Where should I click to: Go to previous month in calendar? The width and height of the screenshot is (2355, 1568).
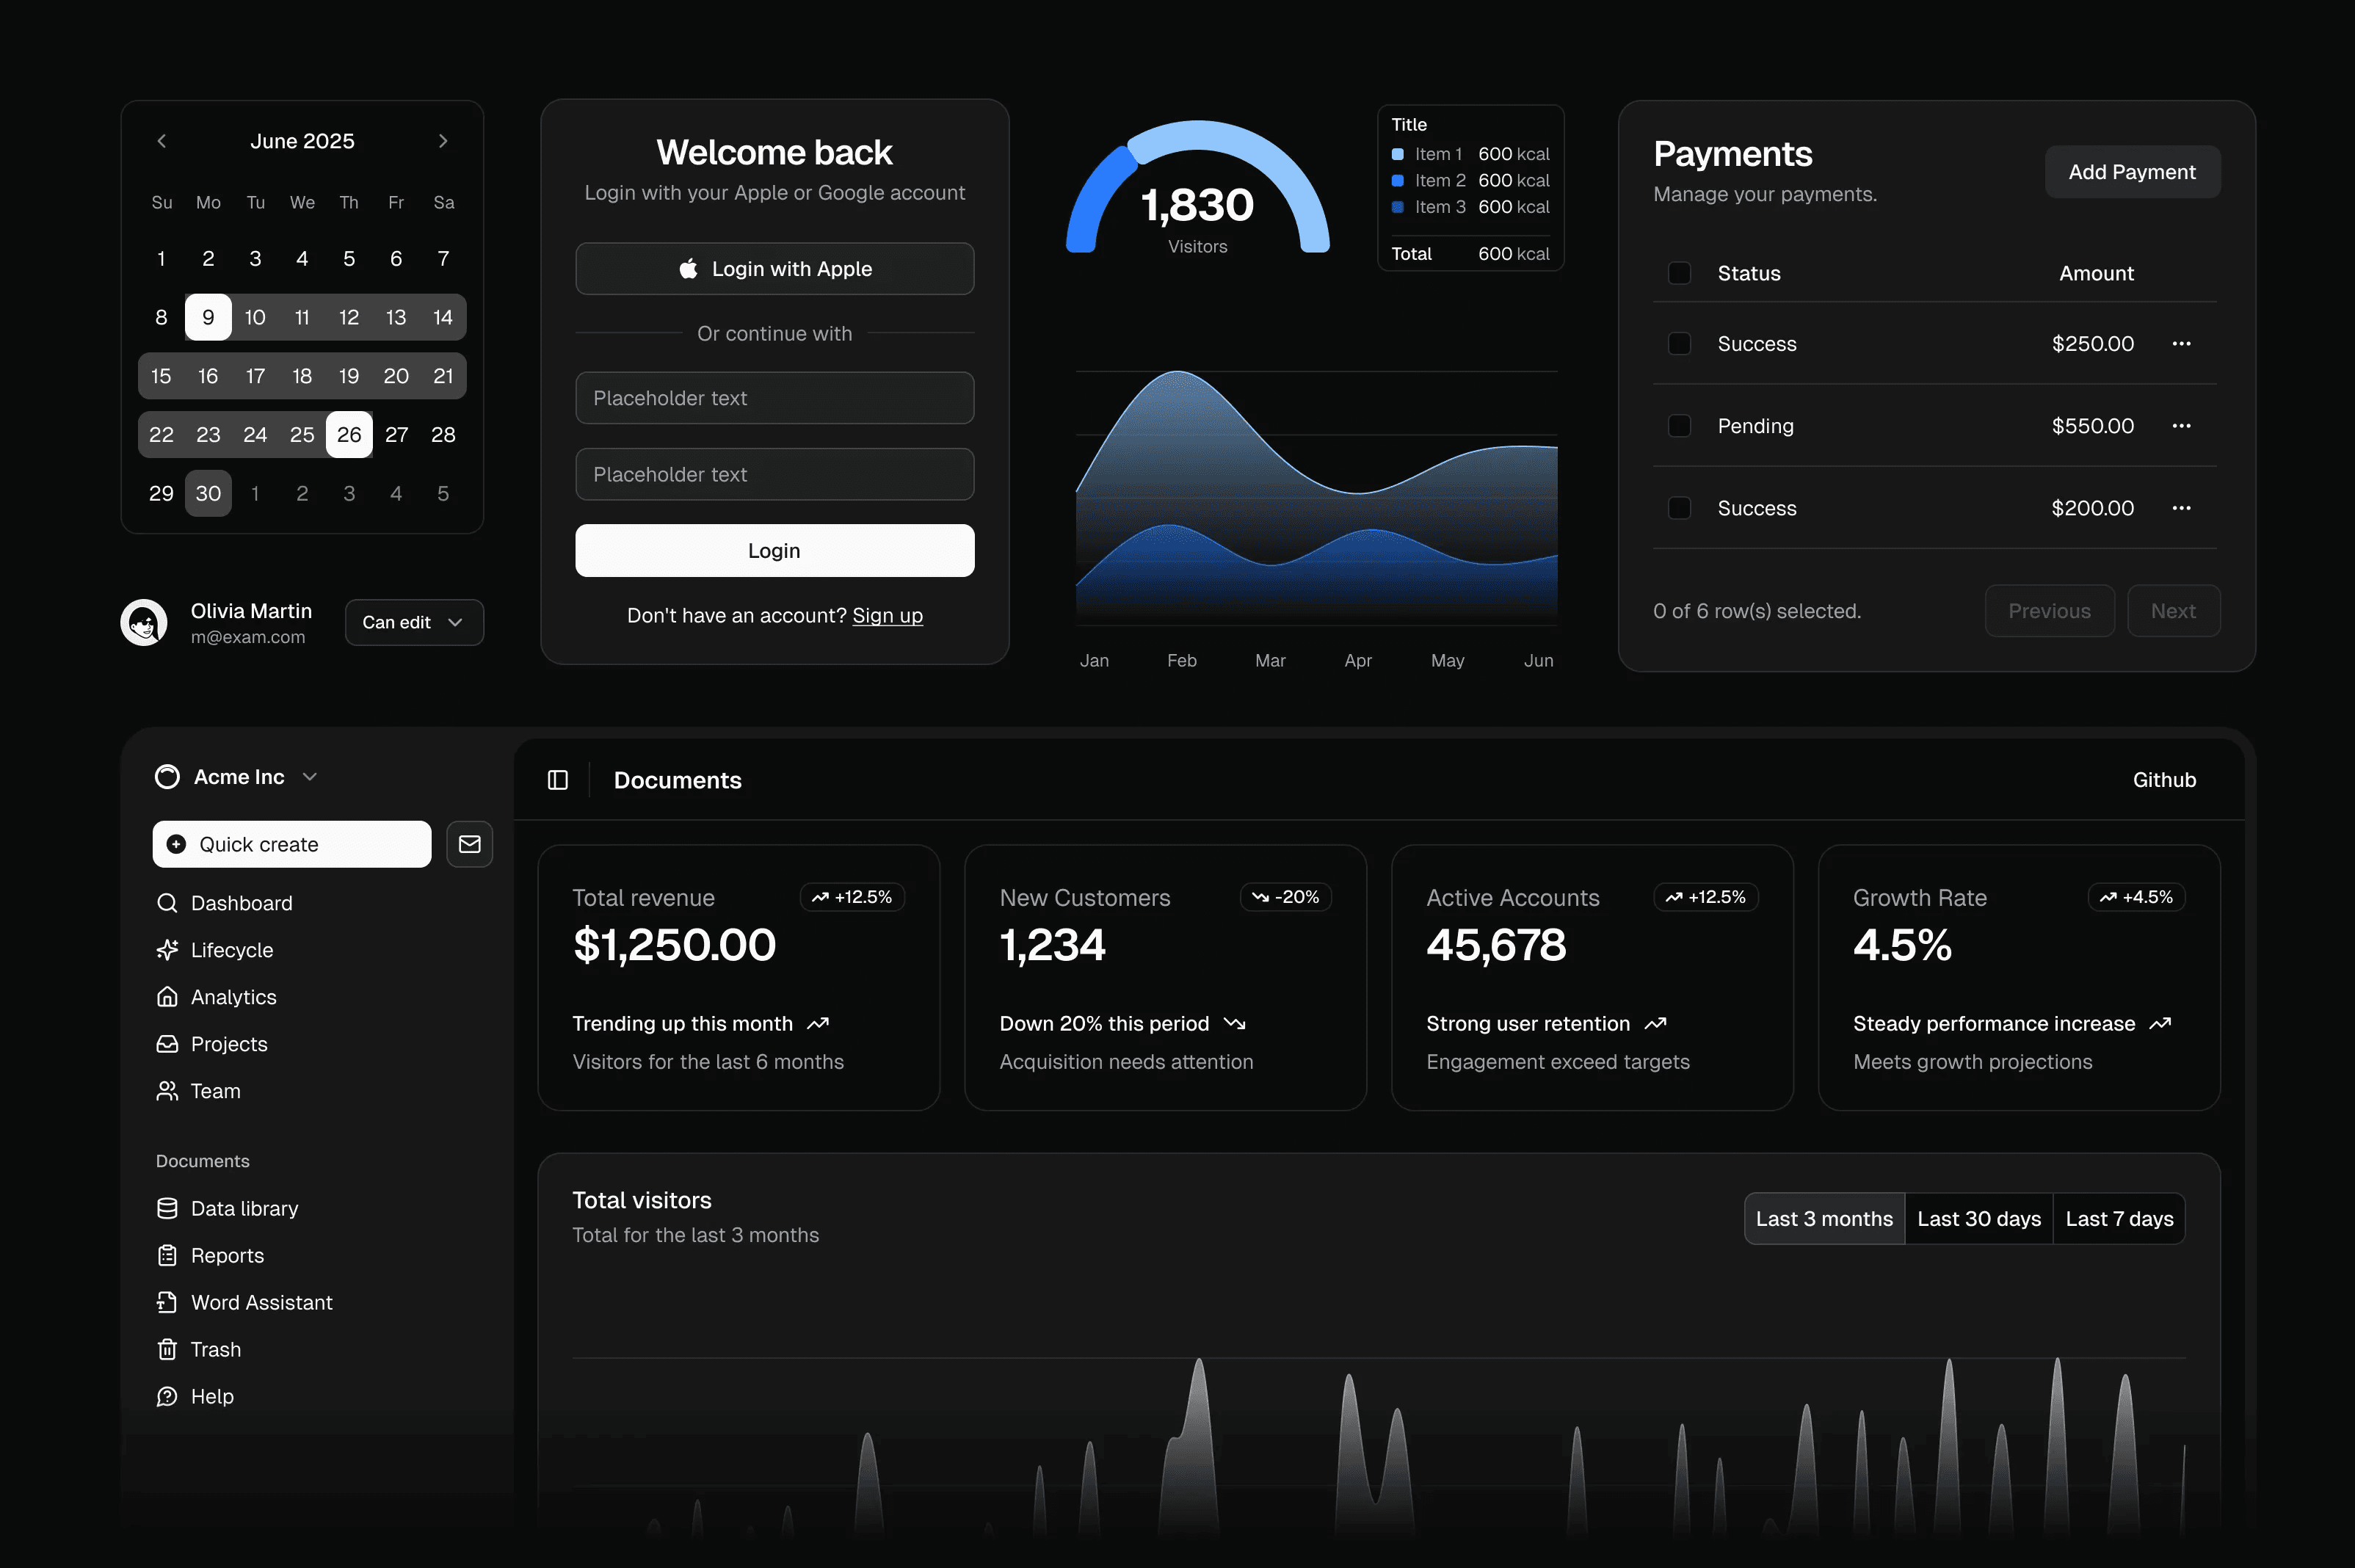coord(162,141)
